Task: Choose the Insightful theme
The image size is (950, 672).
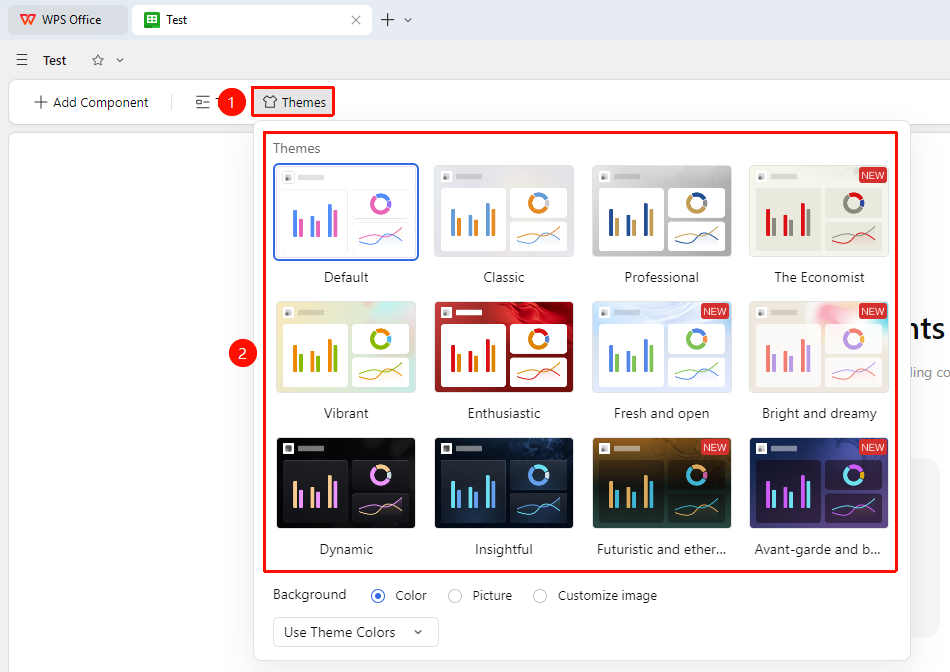Action: (504, 483)
